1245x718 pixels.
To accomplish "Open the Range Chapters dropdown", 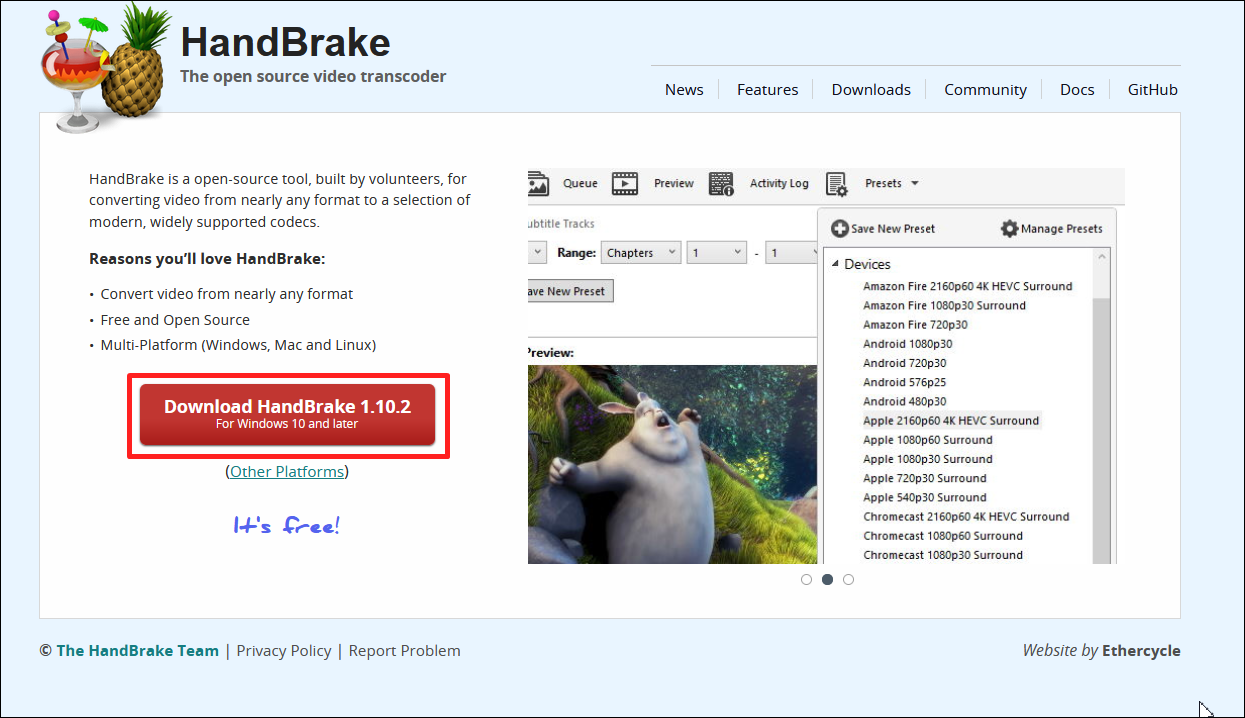I will pyautogui.click(x=642, y=253).
